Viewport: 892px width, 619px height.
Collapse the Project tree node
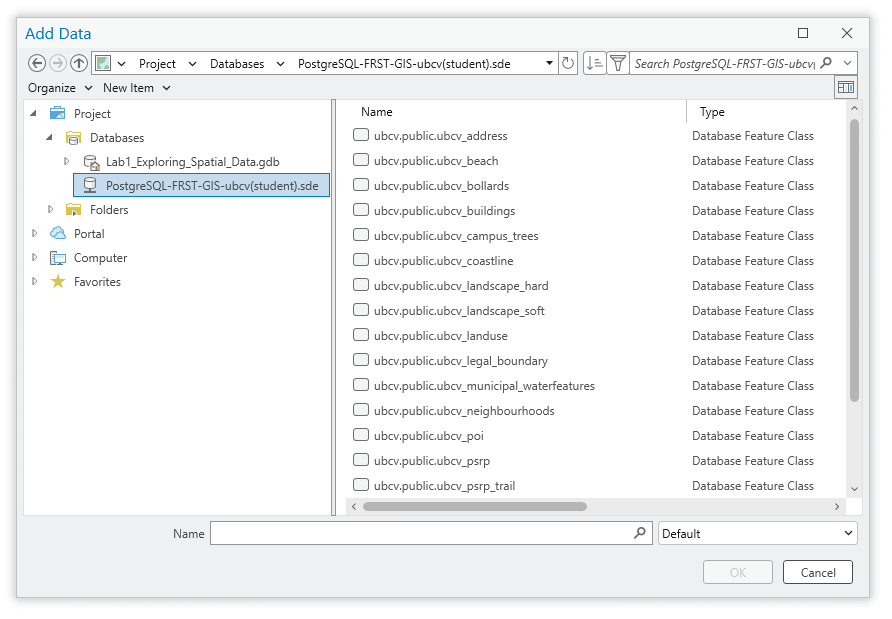pos(34,113)
